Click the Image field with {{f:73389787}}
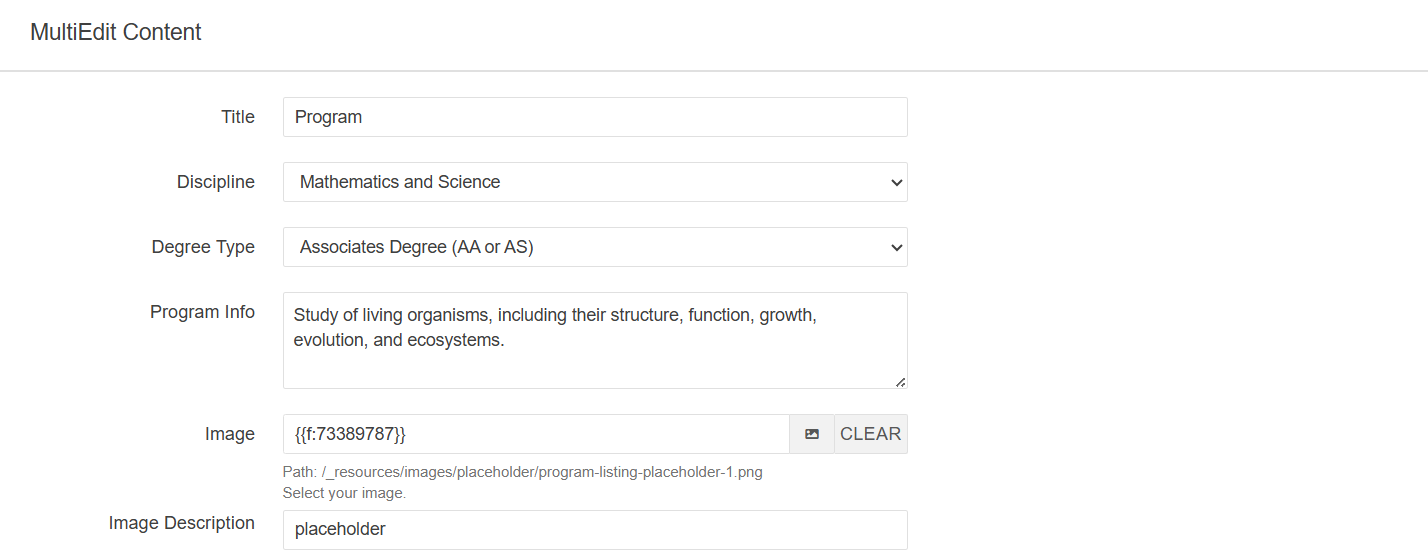The image size is (1428, 556). tap(536, 434)
